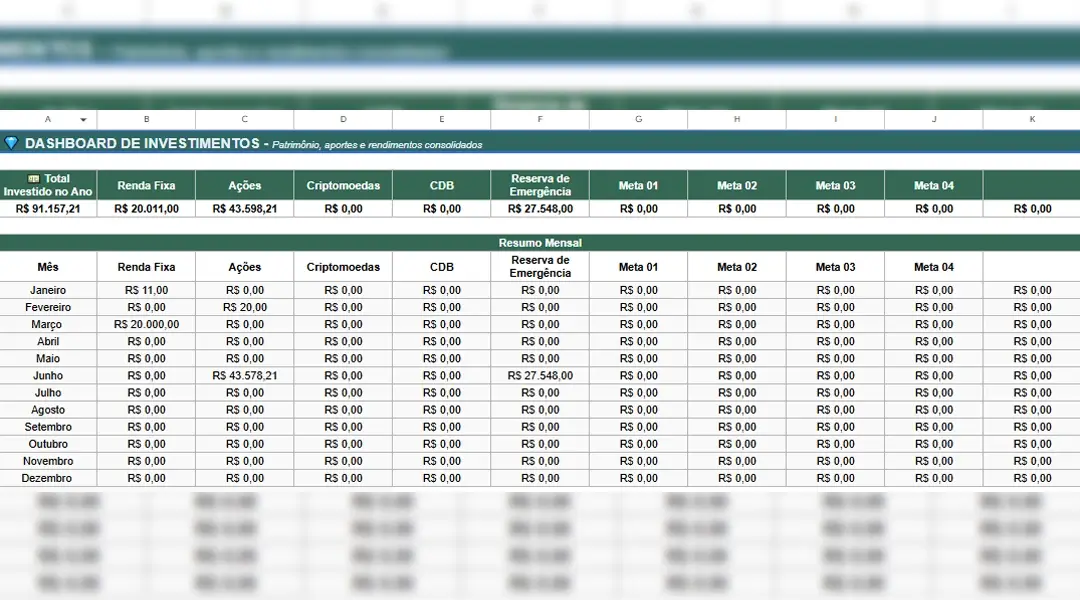Open the column A dropdown arrow

click(x=83, y=120)
